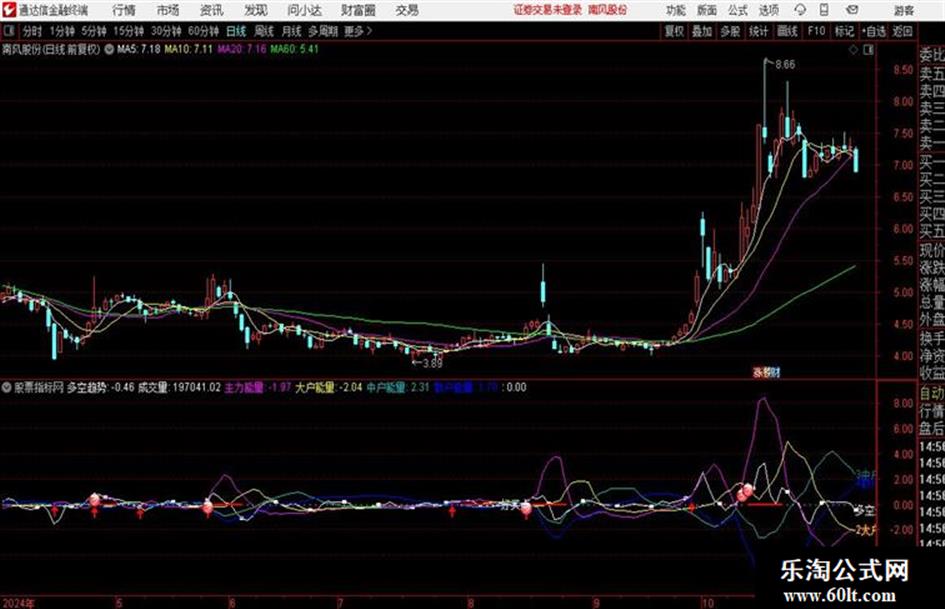Click the 复权 toolbar button
The width and height of the screenshot is (945, 609).
click(x=674, y=31)
